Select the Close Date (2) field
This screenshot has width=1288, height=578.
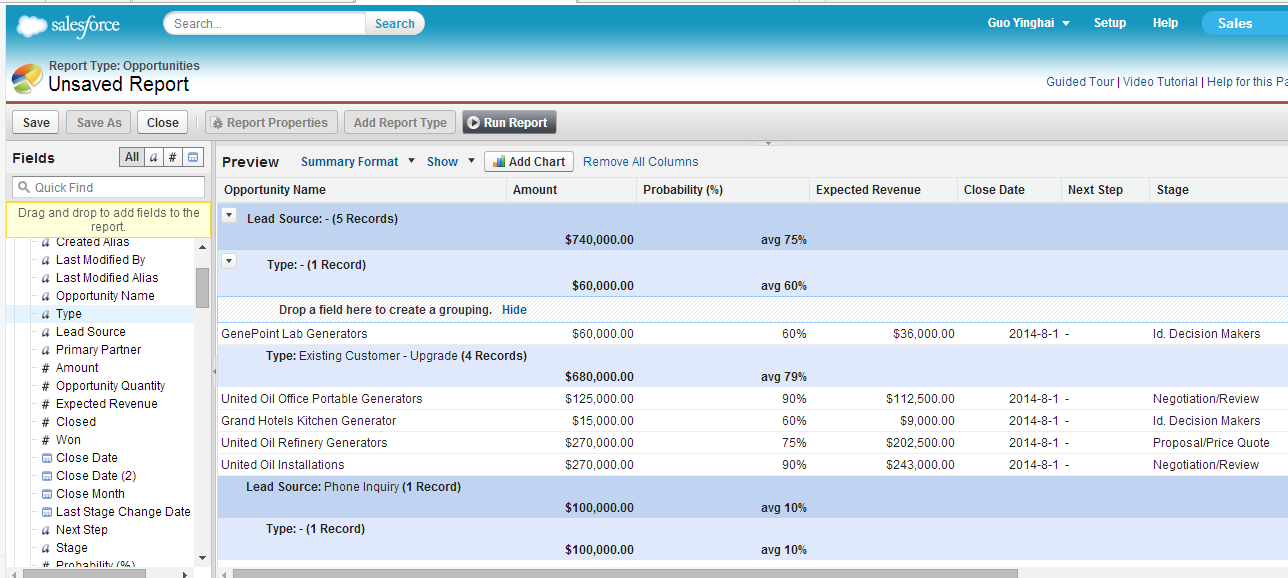tap(96, 476)
